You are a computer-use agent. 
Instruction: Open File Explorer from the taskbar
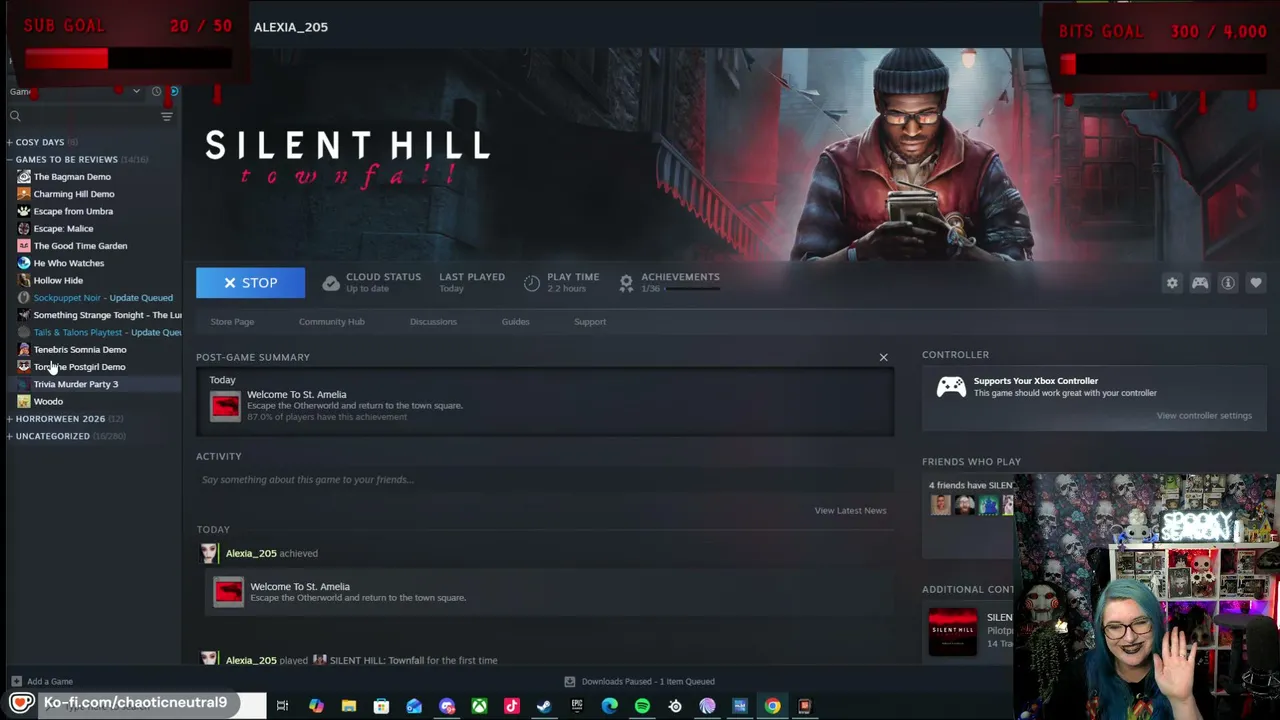[349, 706]
